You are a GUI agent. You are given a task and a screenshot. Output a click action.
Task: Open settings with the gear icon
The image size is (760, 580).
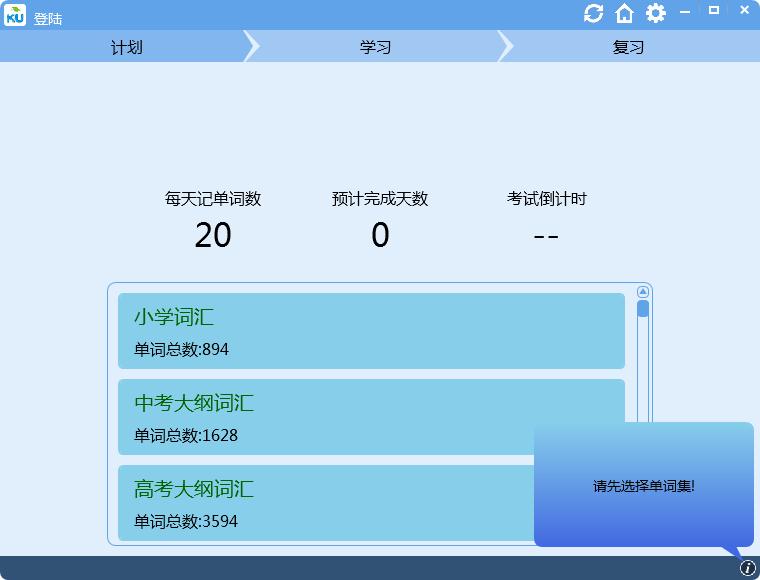click(655, 13)
